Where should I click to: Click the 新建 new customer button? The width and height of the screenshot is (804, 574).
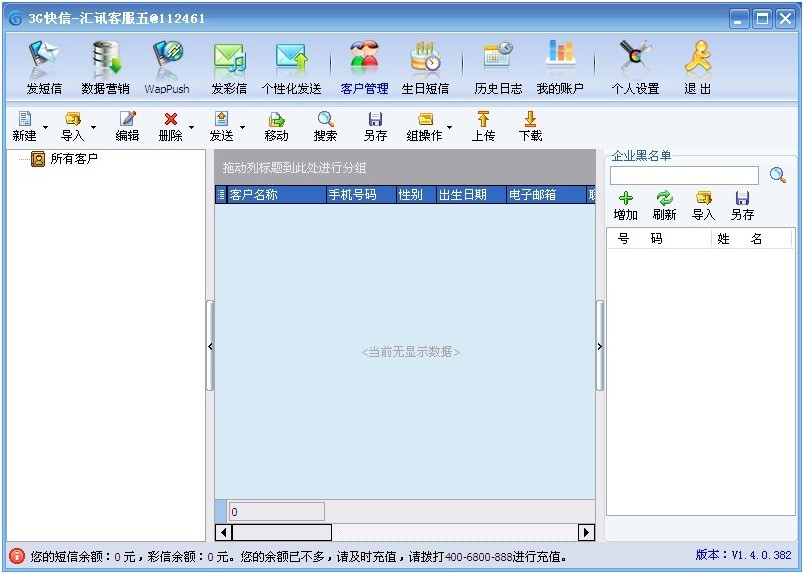click(25, 126)
